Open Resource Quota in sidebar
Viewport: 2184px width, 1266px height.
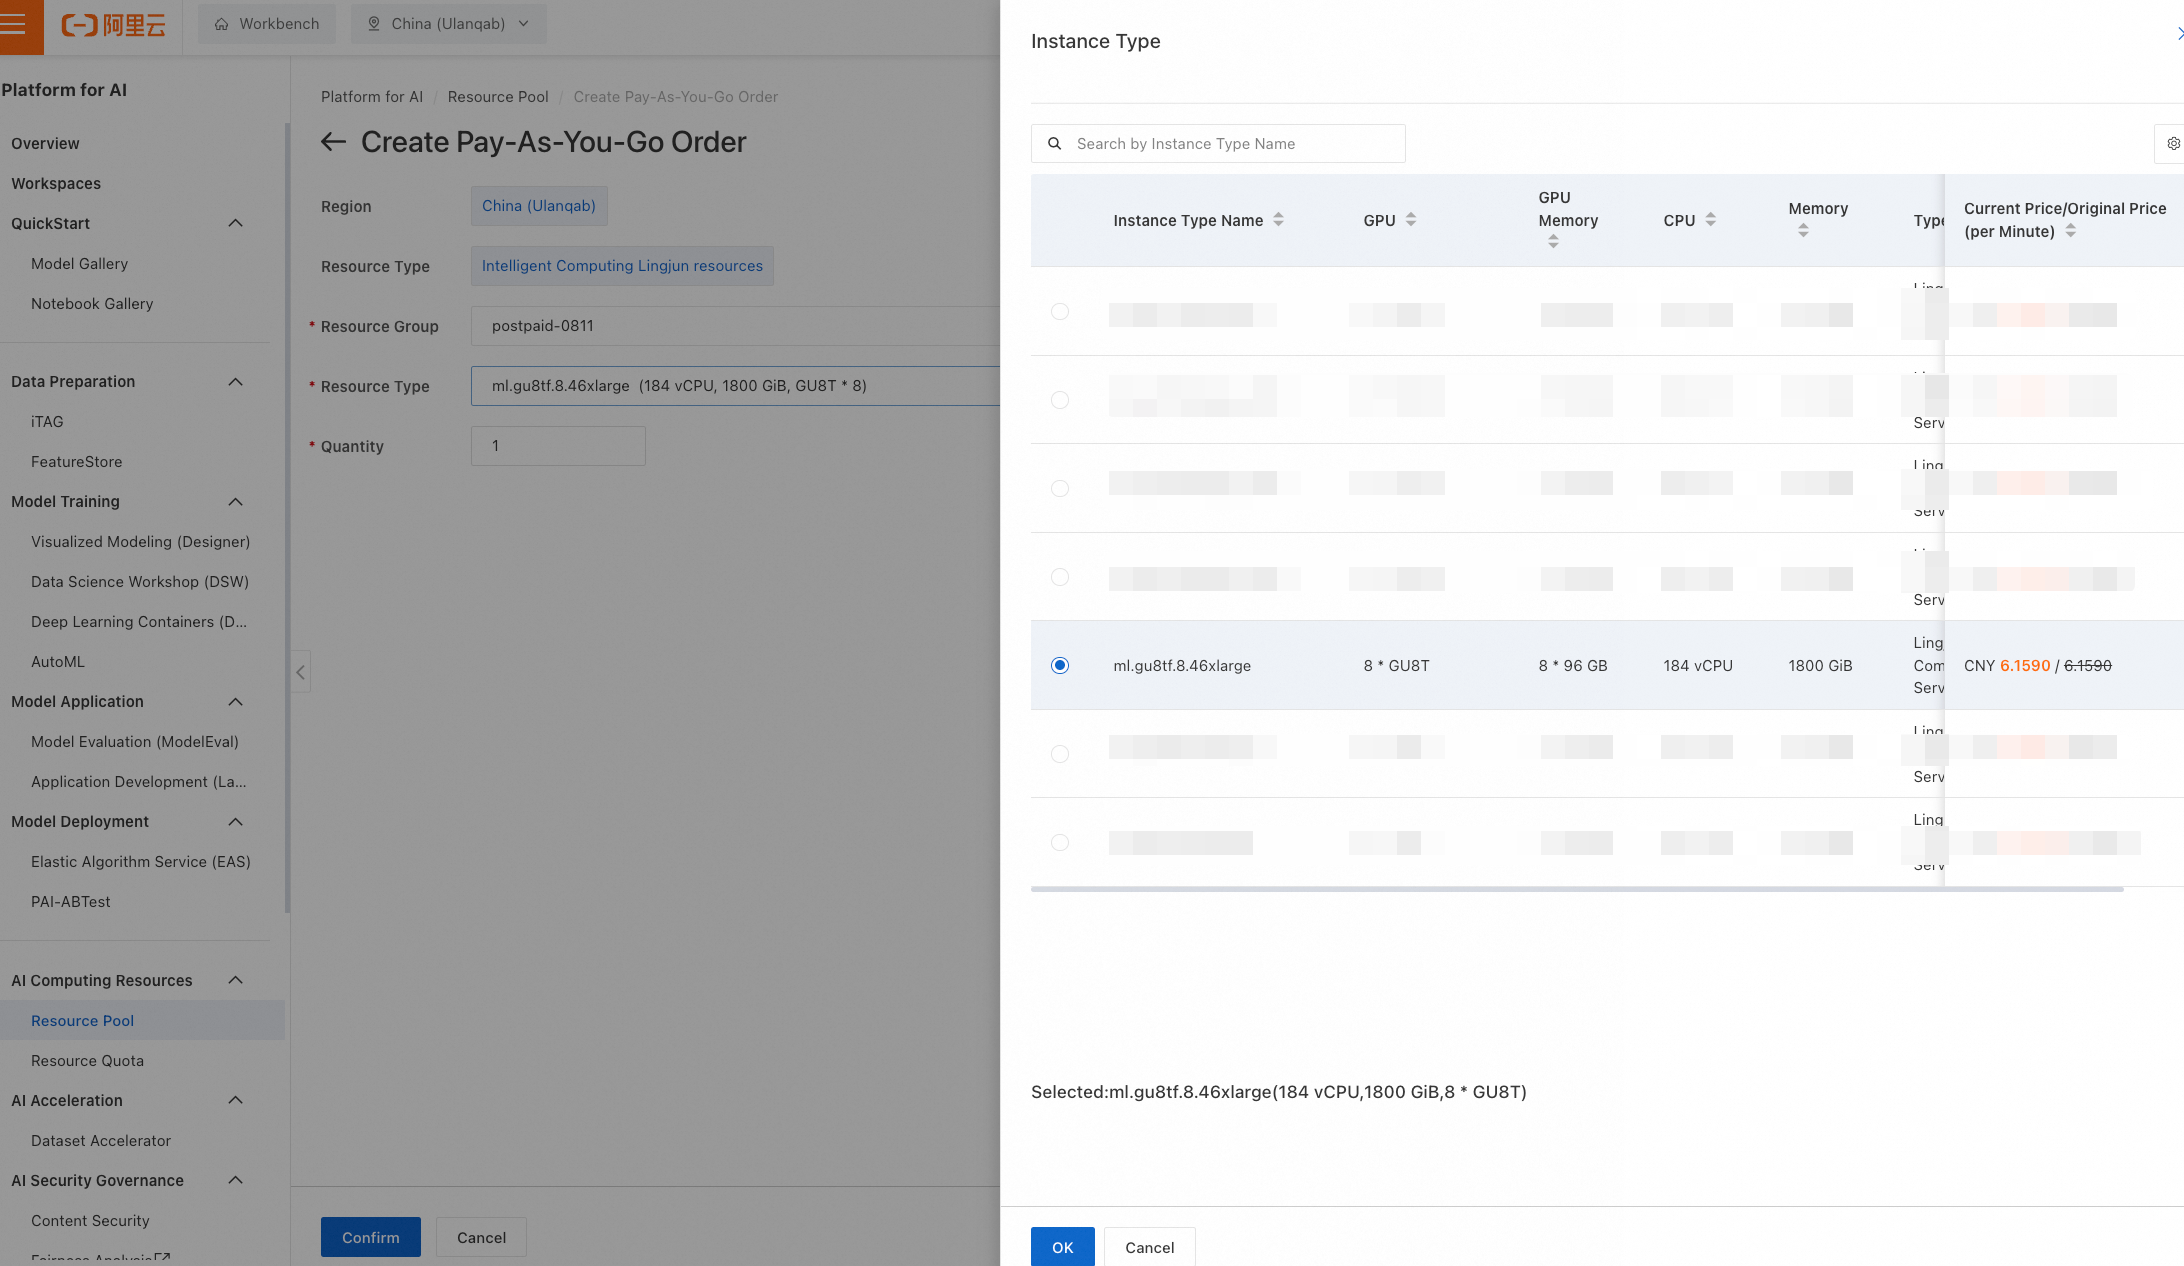click(87, 1061)
